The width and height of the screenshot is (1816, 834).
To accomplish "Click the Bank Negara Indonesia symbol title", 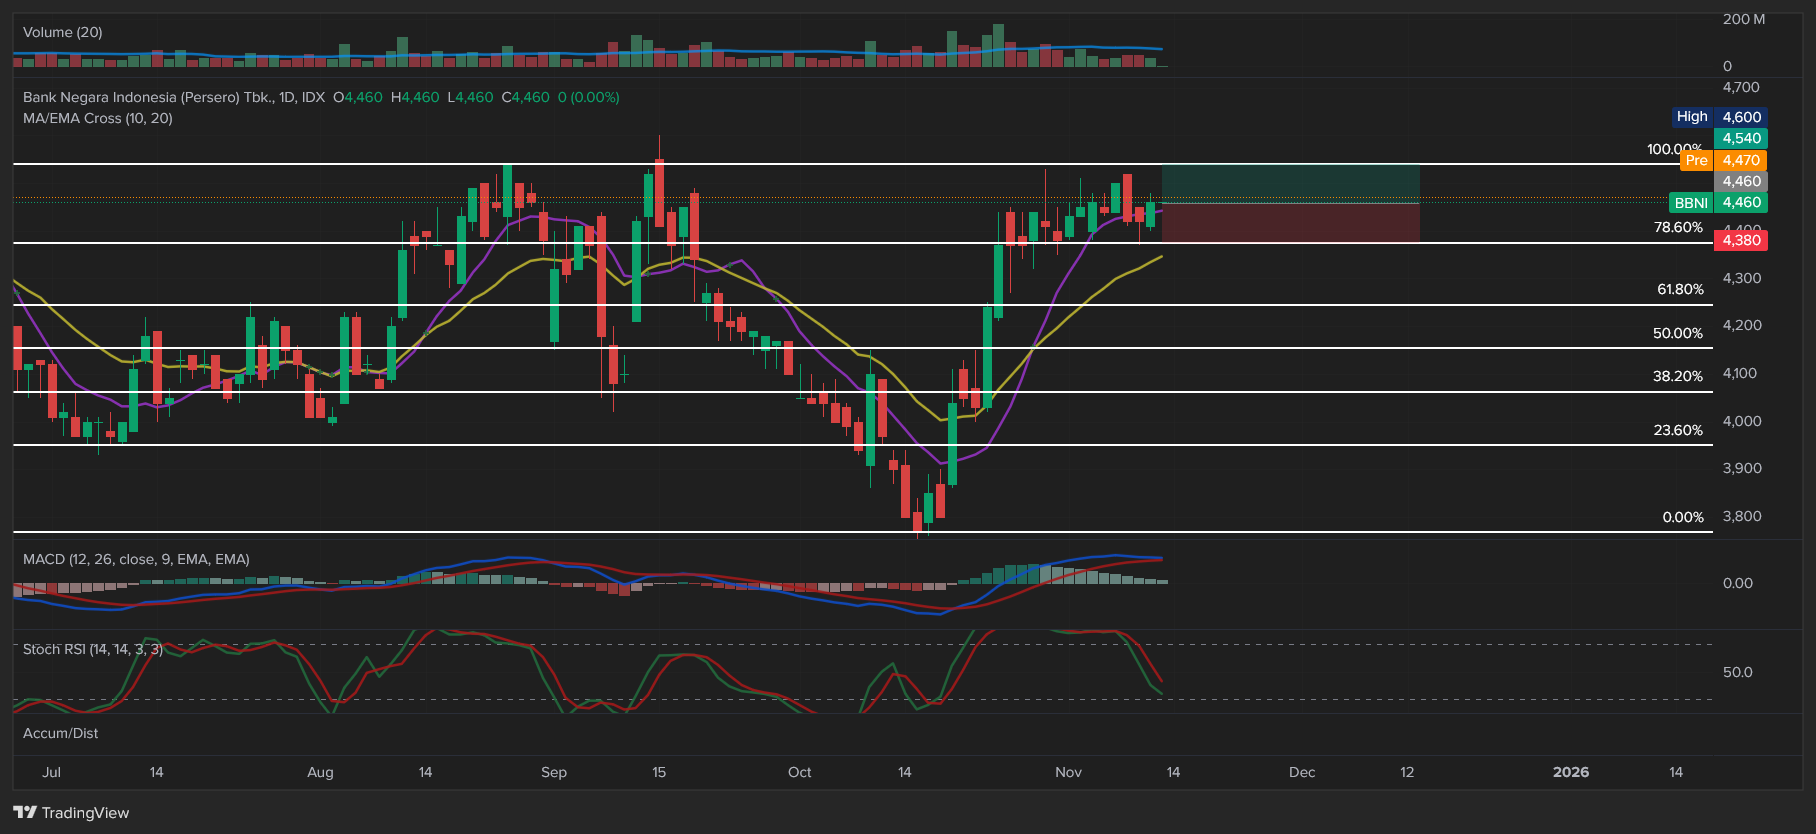I will pyautogui.click(x=173, y=97).
